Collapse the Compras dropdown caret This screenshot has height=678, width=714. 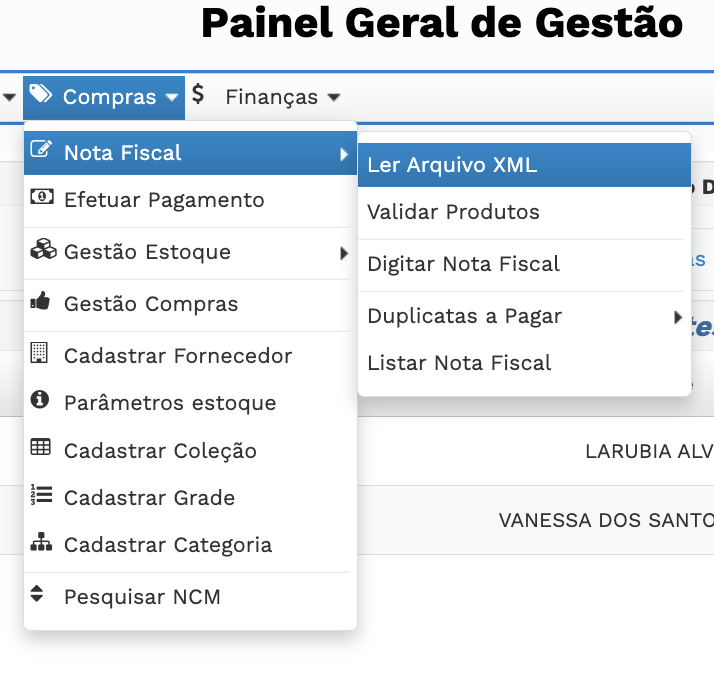click(x=172, y=98)
